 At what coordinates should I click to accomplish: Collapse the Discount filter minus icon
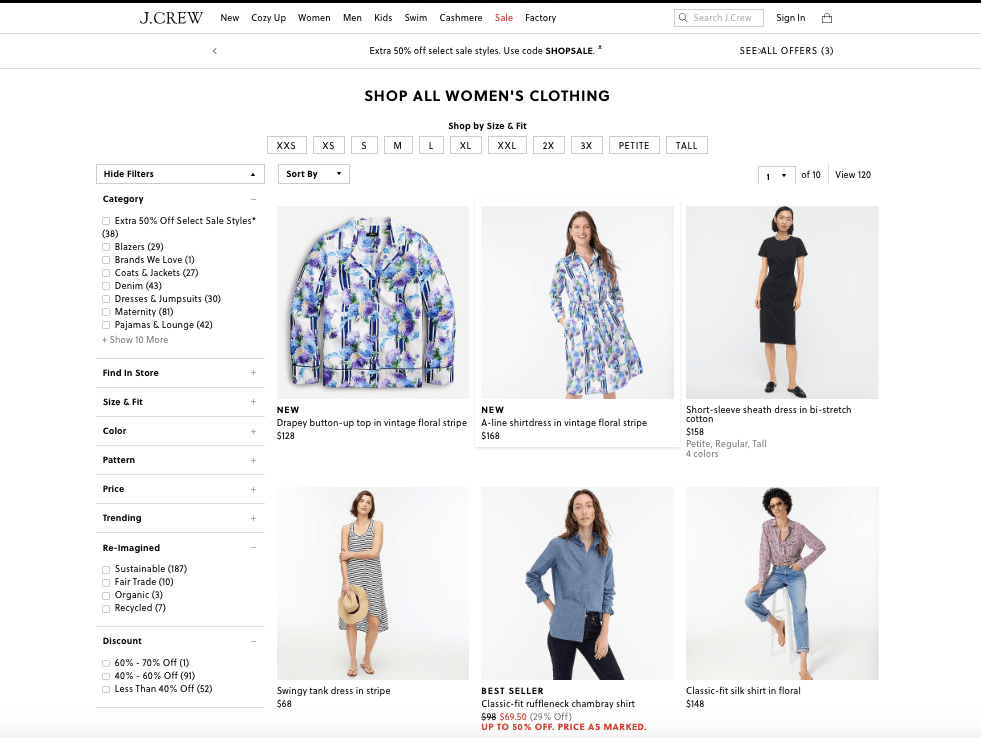tap(253, 641)
